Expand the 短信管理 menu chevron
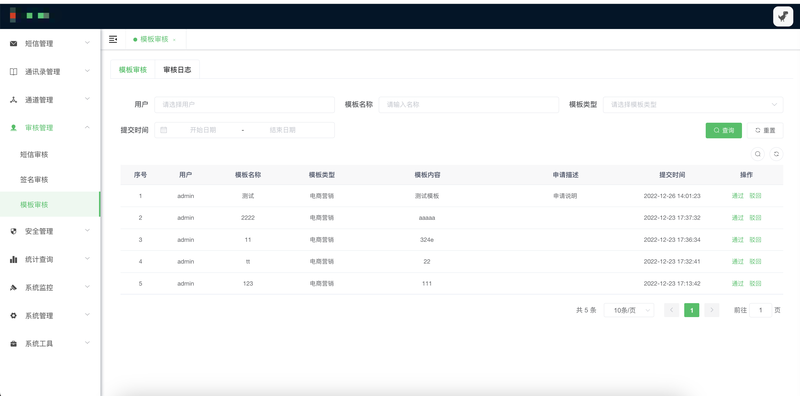Image resolution: width=800 pixels, height=396 pixels. [x=87, y=43]
